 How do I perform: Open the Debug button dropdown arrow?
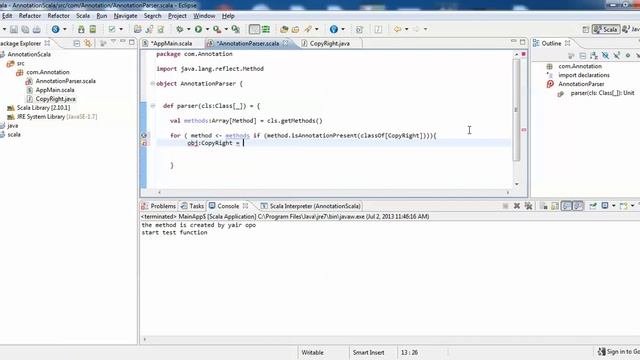[188, 29]
